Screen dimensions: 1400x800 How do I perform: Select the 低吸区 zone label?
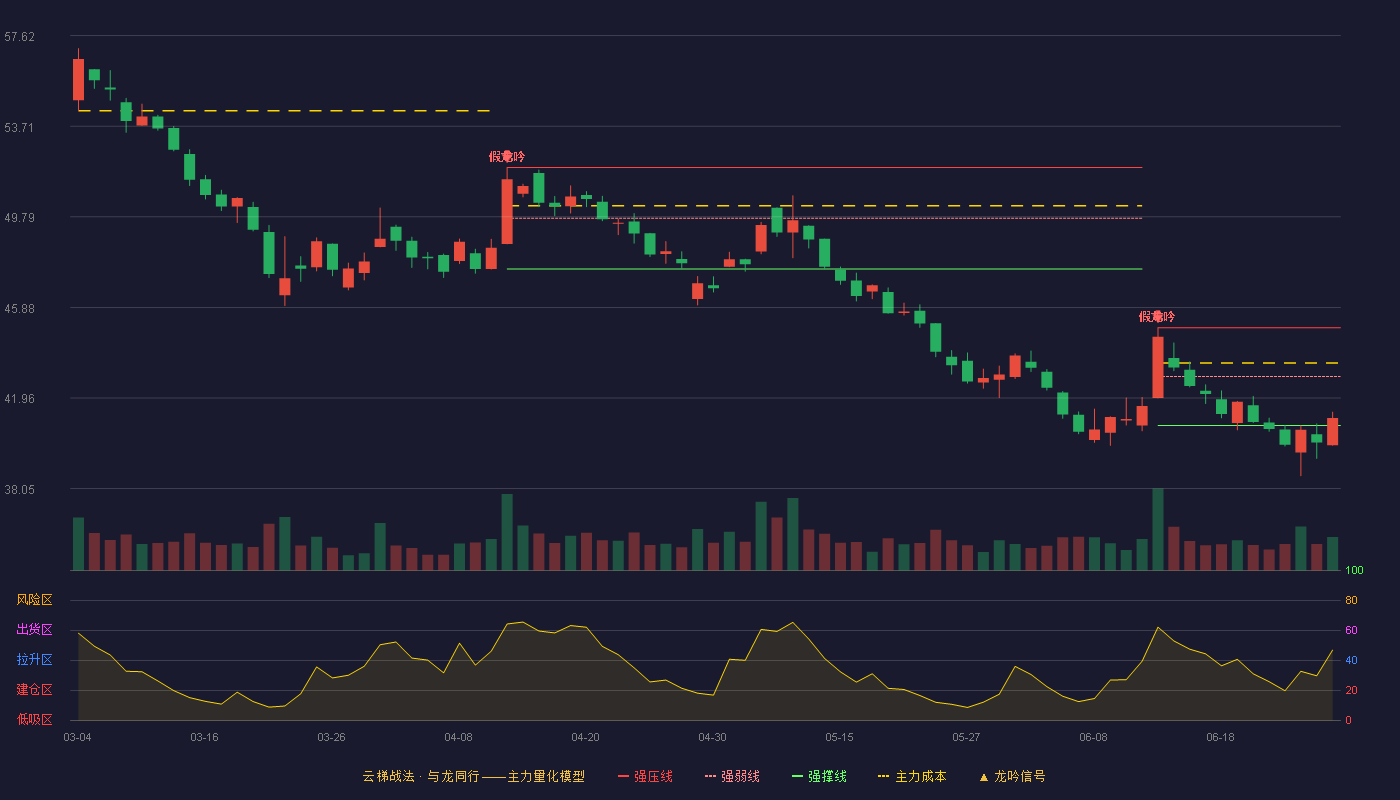pos(34,719)
